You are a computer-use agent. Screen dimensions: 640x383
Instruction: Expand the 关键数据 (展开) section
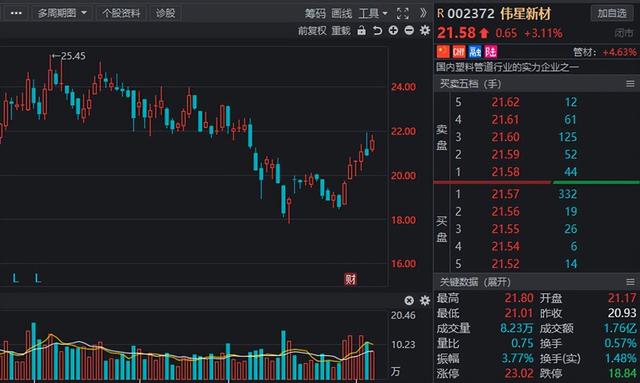[475, 282]
